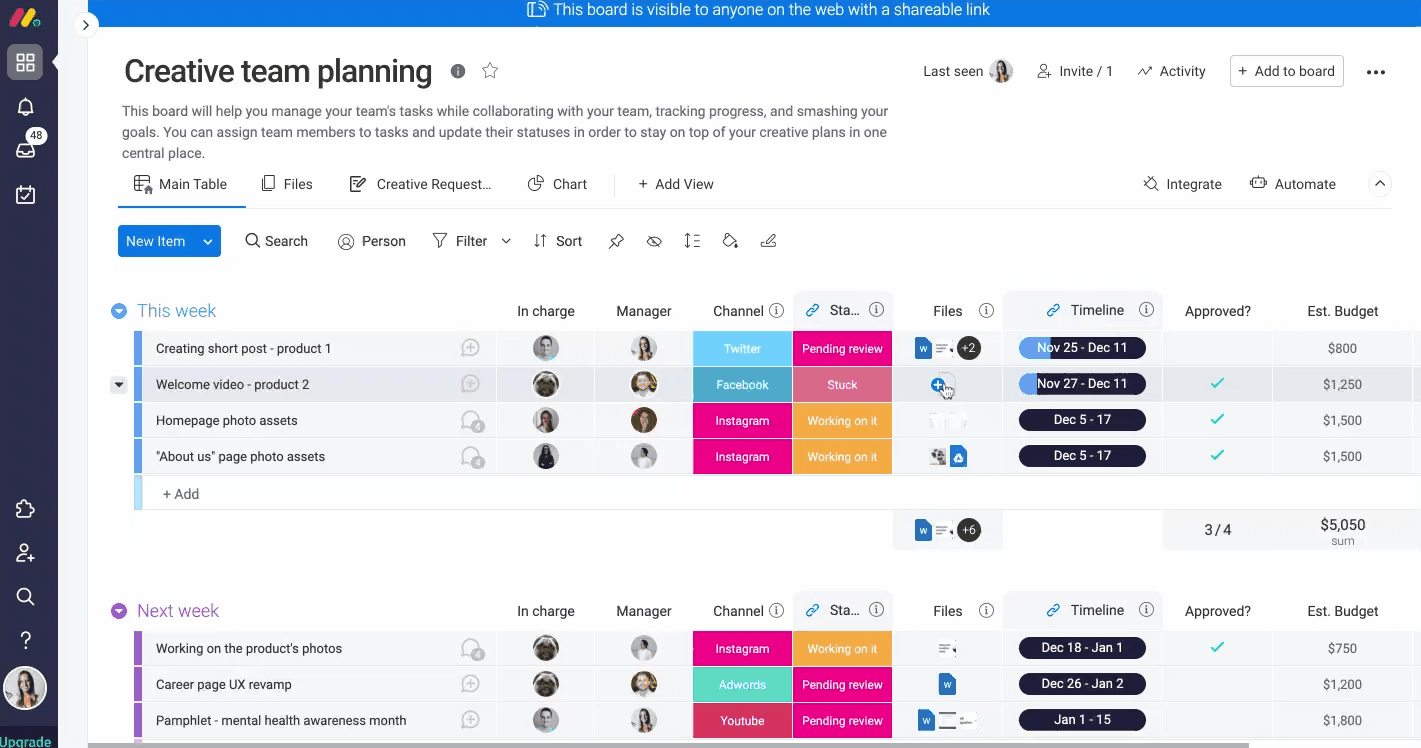This screenshot has height=748, width=1421.
Task: Toggle the hidden columns eye icon
Action: pos(654,241)
